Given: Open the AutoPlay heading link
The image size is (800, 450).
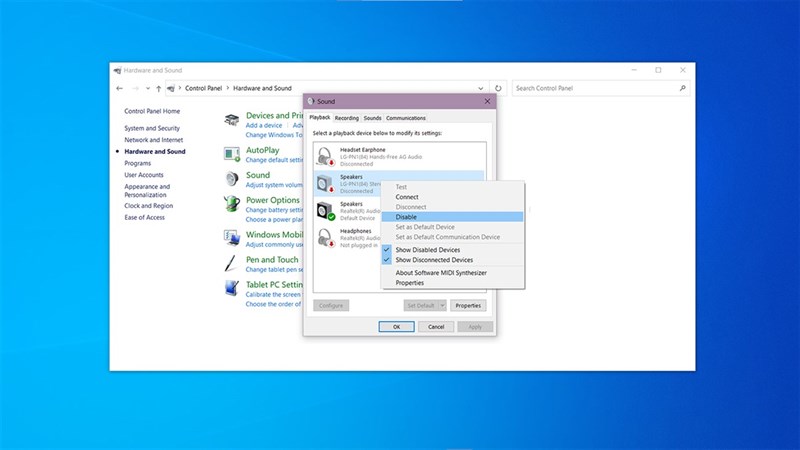Looking at the screenshot, I should point(263,150).
